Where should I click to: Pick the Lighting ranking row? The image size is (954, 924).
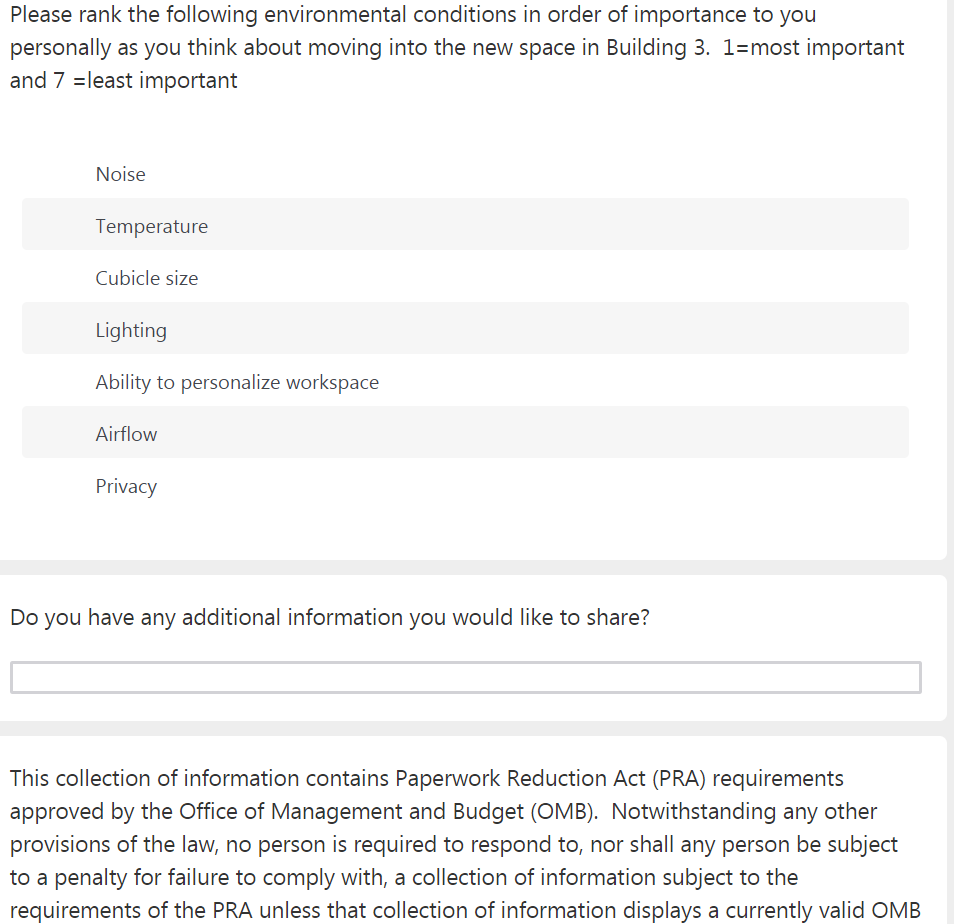(131, 330)
